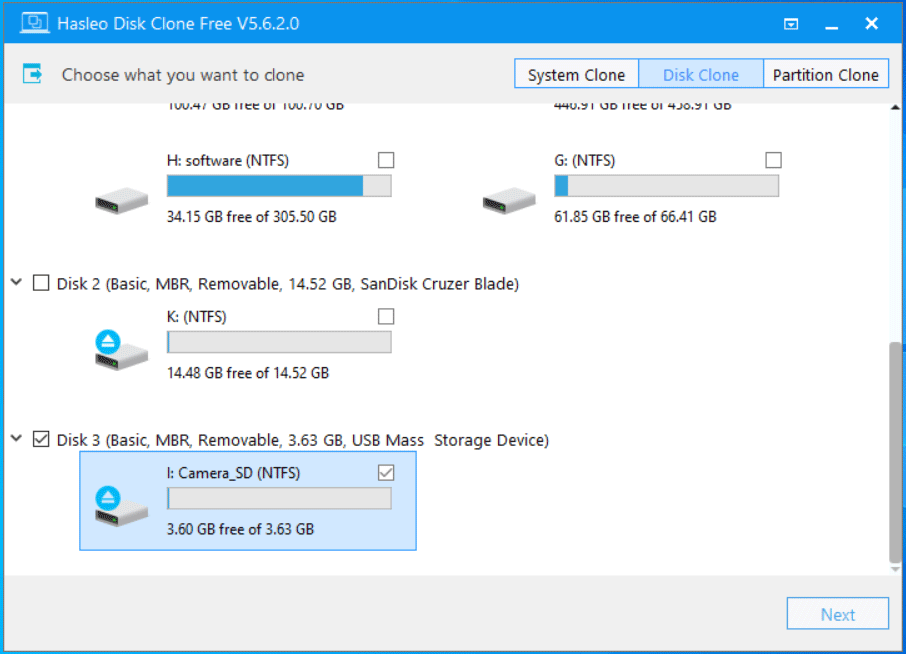Check the G: (NTFS) partition checkbox
906x654 pixels.
click(773, 160)
